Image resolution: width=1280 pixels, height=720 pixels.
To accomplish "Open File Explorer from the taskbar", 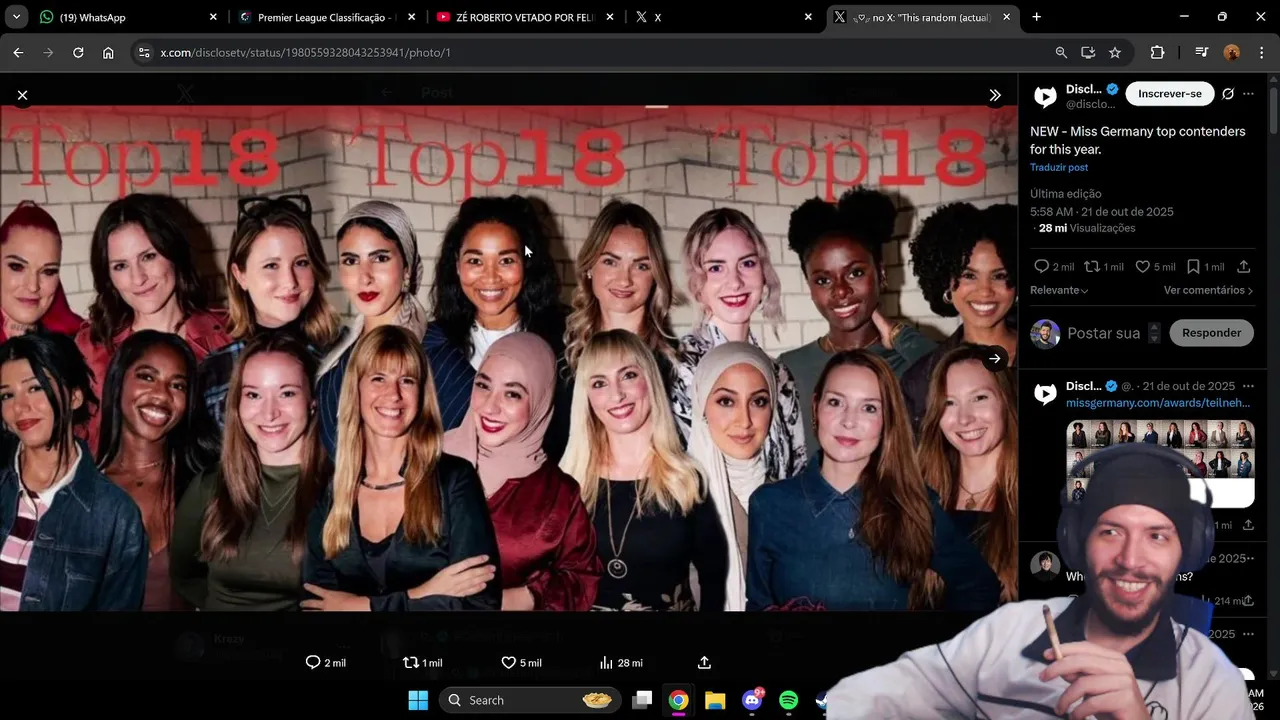I will point(715,700).
